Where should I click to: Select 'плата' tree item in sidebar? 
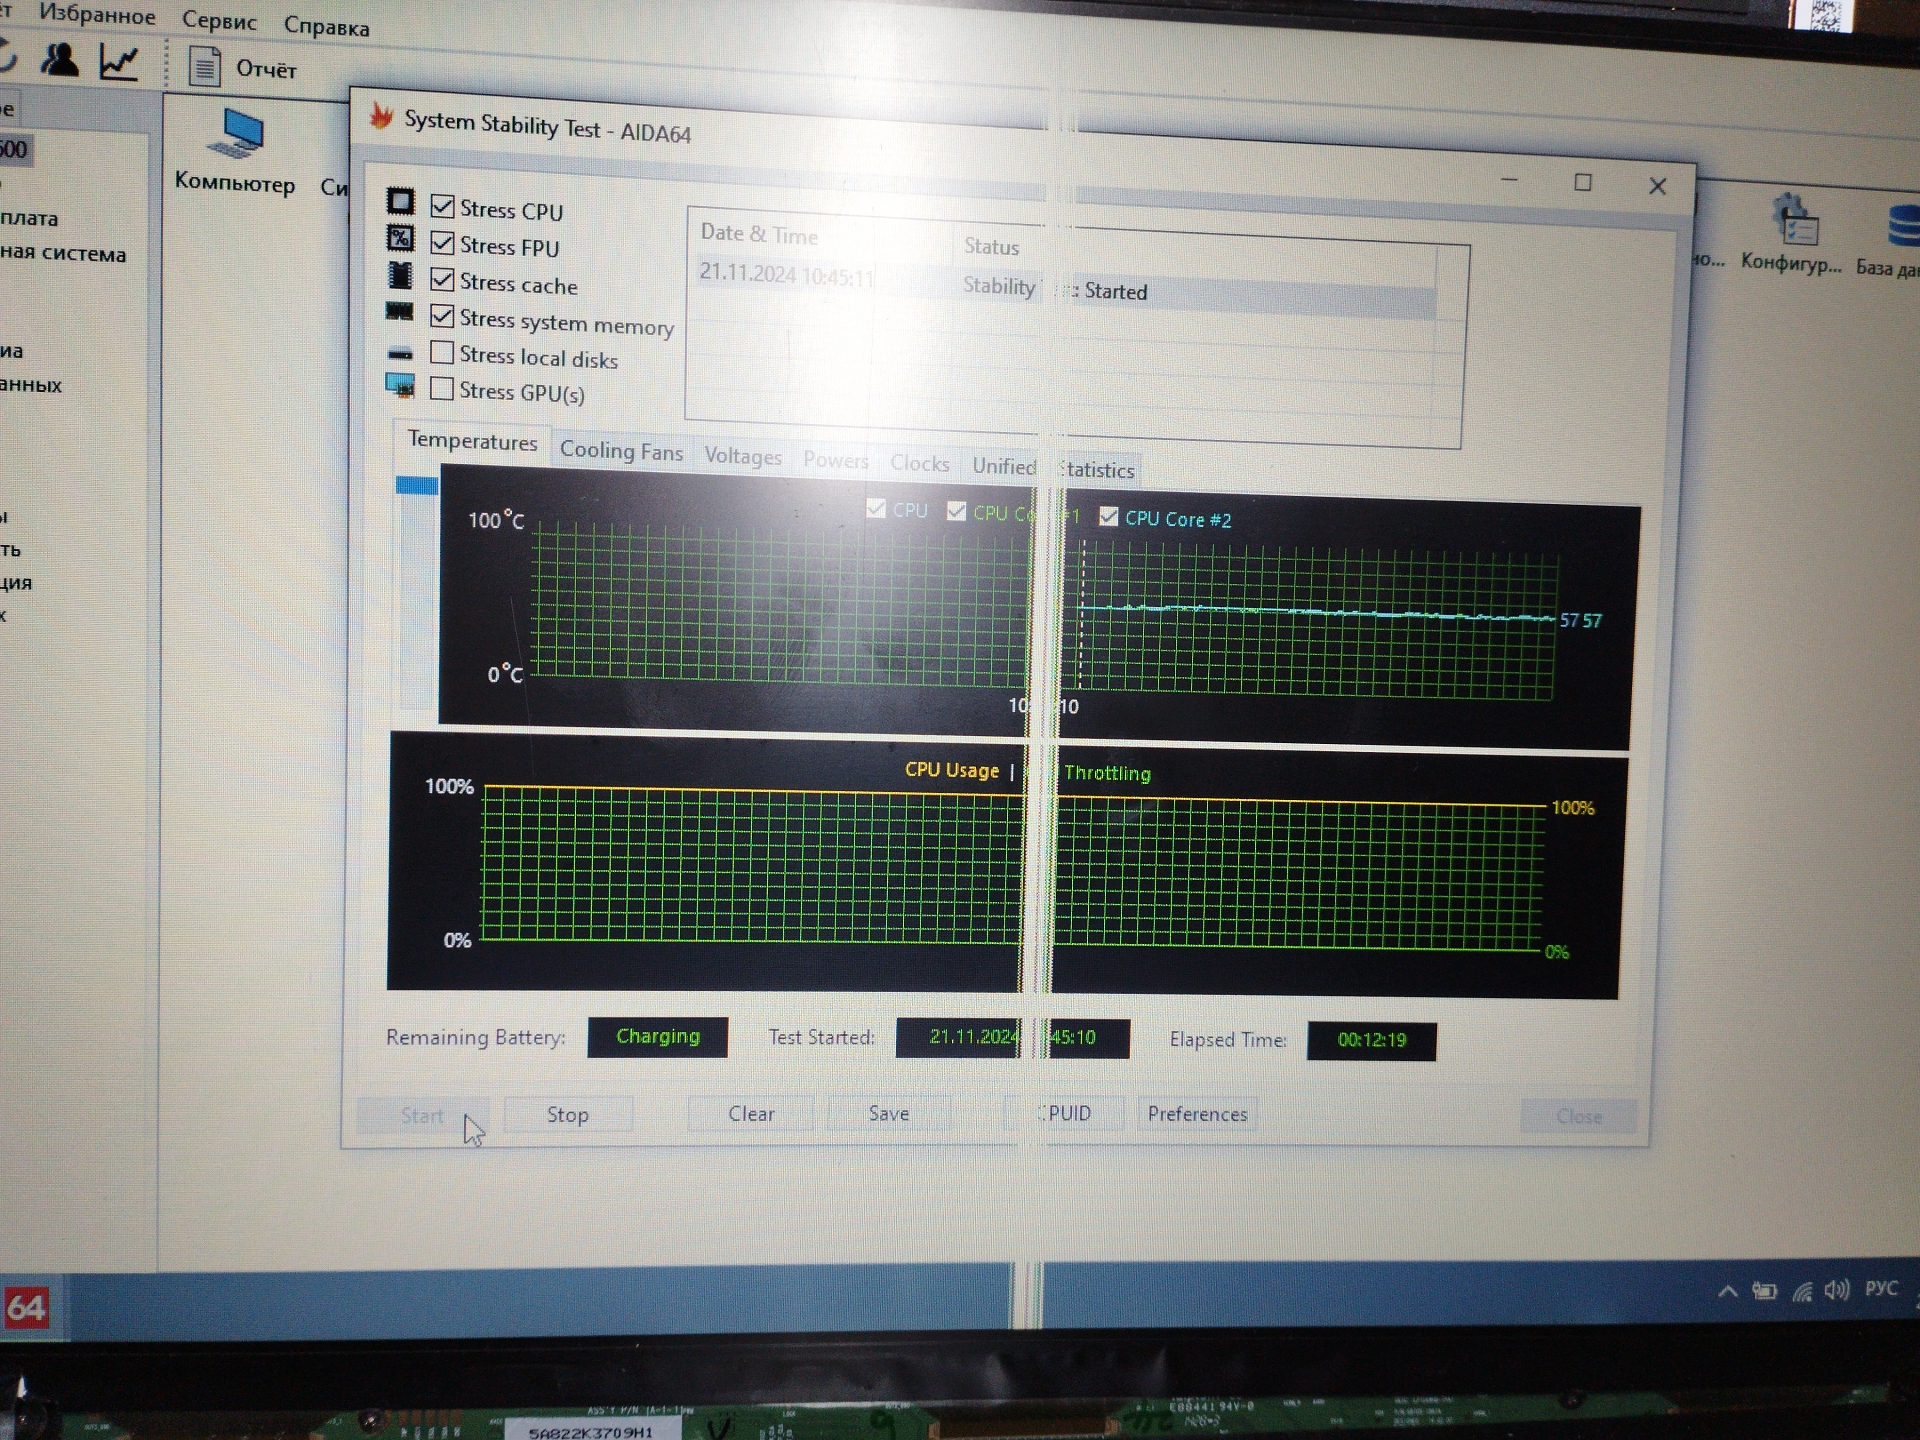click(29, 218)
